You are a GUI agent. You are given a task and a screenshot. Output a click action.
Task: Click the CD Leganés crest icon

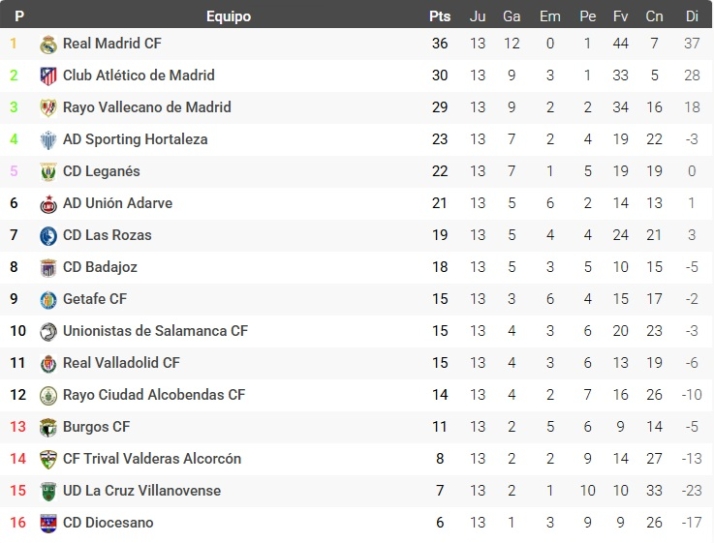click(48, 172)
